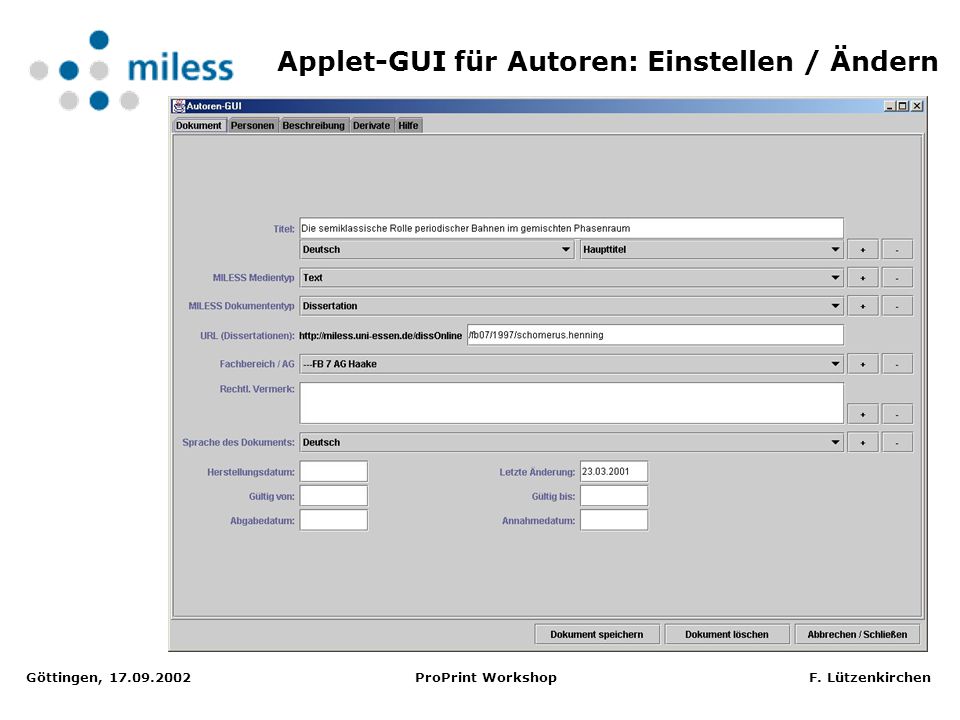
Task: Click the Abgabedatum date field
Action: (334, 520)
